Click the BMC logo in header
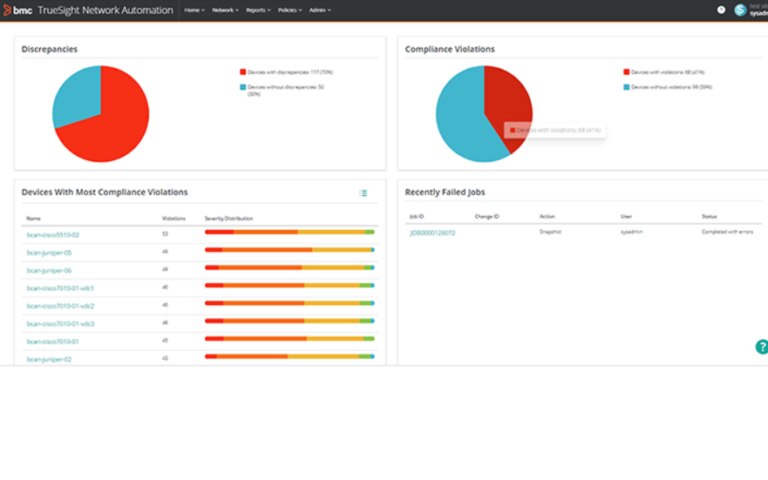The width and height of the screenshot is (768, 480). click(x=20, y=10)
